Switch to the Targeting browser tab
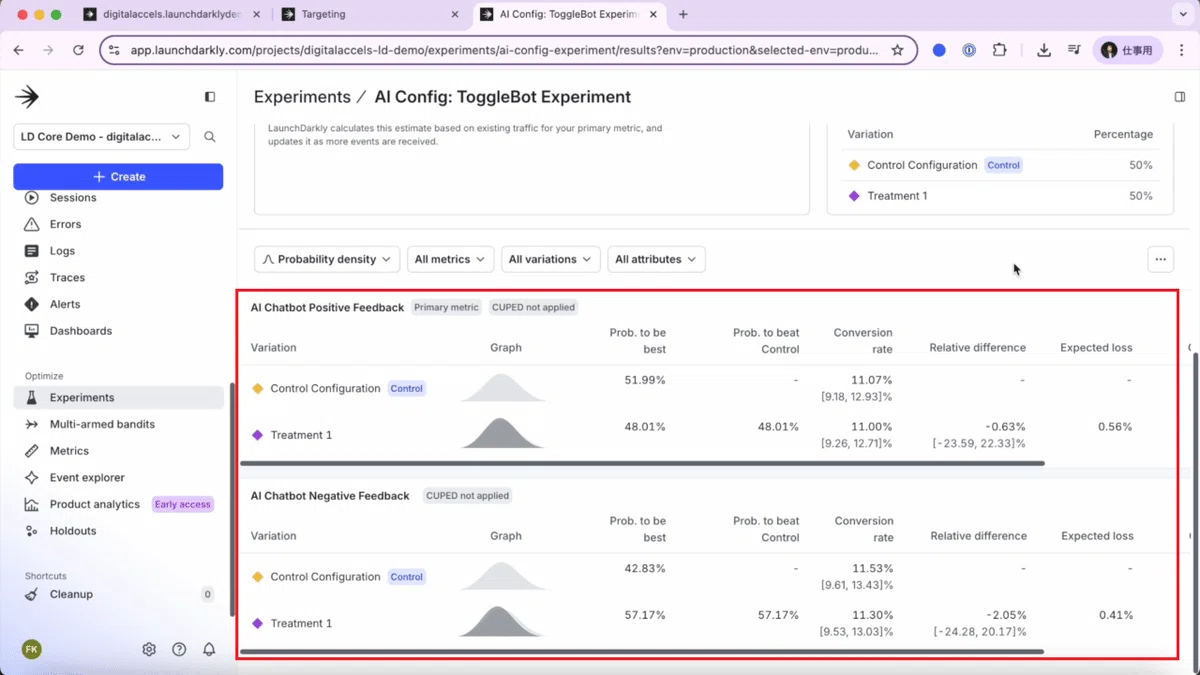Viewport: 1200px width, 675px height. click(371, 15)
